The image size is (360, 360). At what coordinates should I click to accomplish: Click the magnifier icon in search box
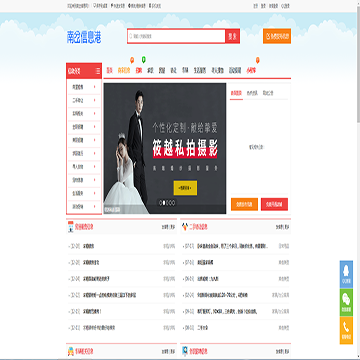131,36
